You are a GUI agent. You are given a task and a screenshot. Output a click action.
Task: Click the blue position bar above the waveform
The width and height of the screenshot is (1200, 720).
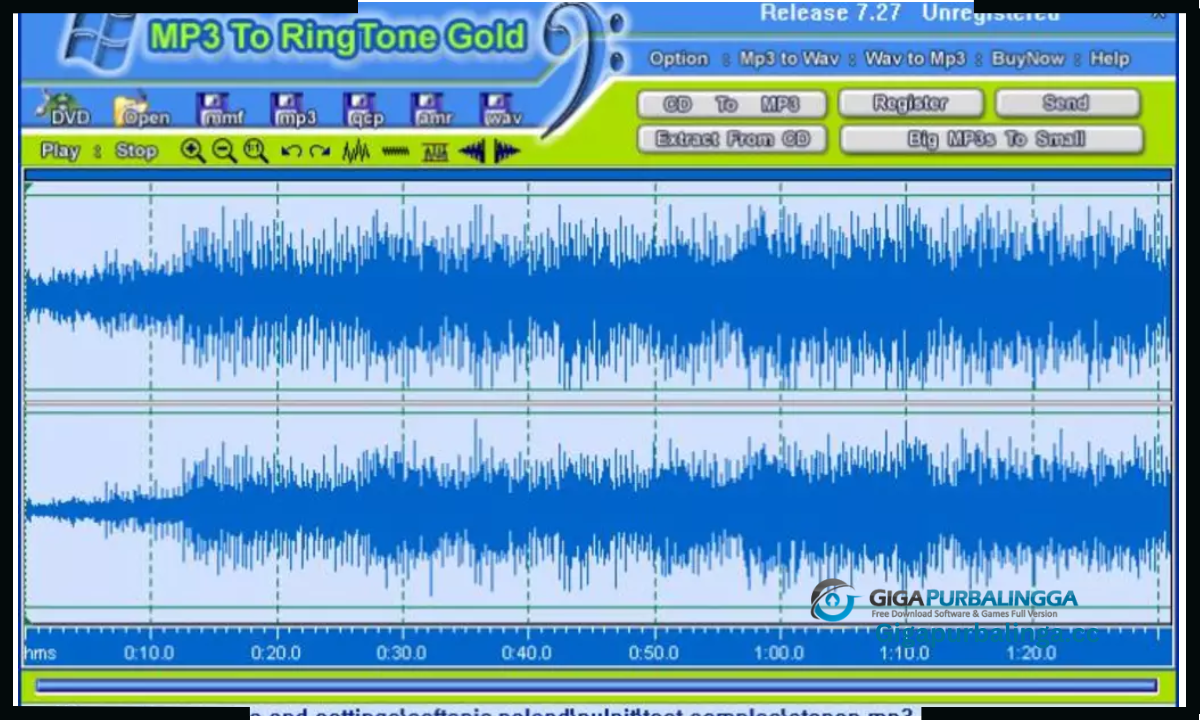(598, 176)
